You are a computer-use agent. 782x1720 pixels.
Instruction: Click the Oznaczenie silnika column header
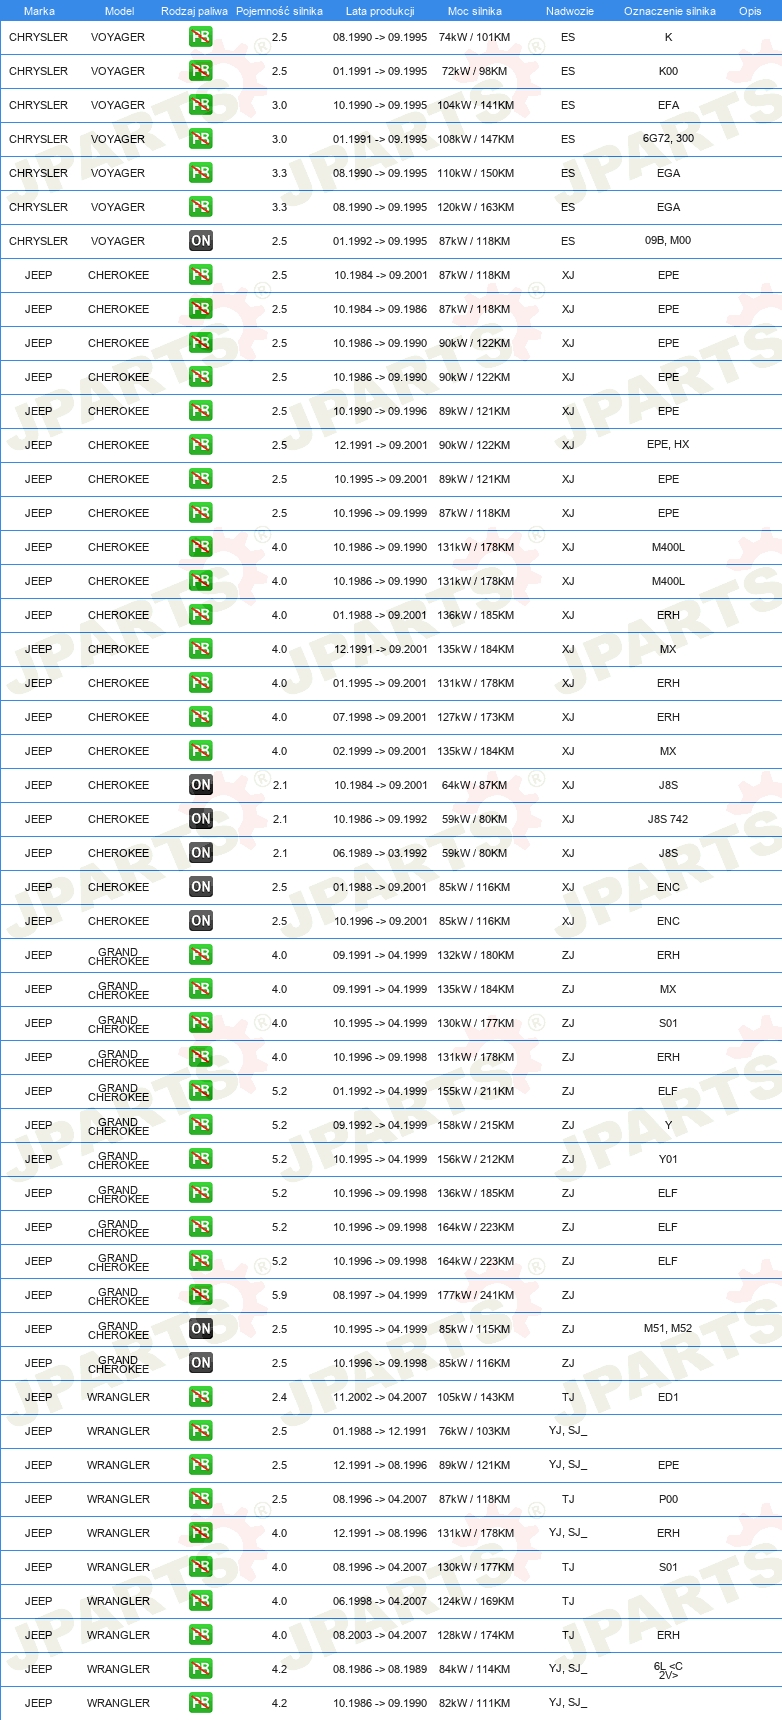point(669,11)
